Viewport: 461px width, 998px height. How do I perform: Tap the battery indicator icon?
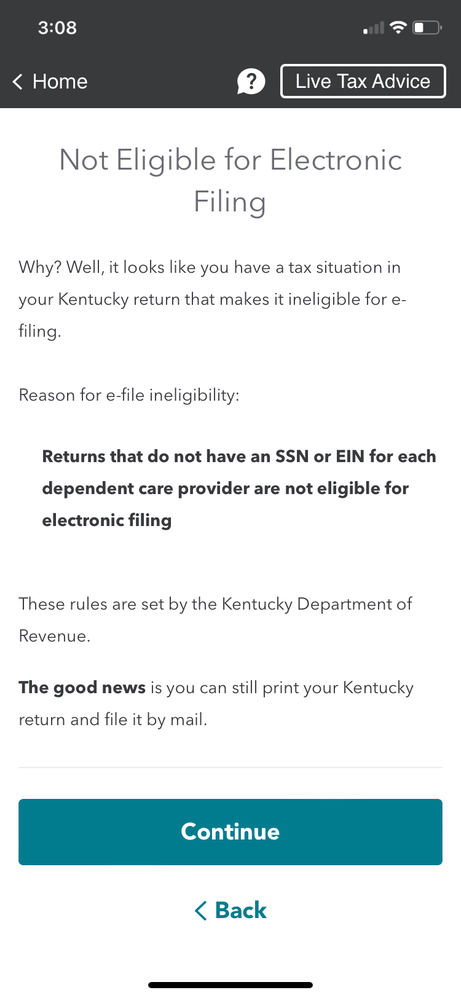427,27
